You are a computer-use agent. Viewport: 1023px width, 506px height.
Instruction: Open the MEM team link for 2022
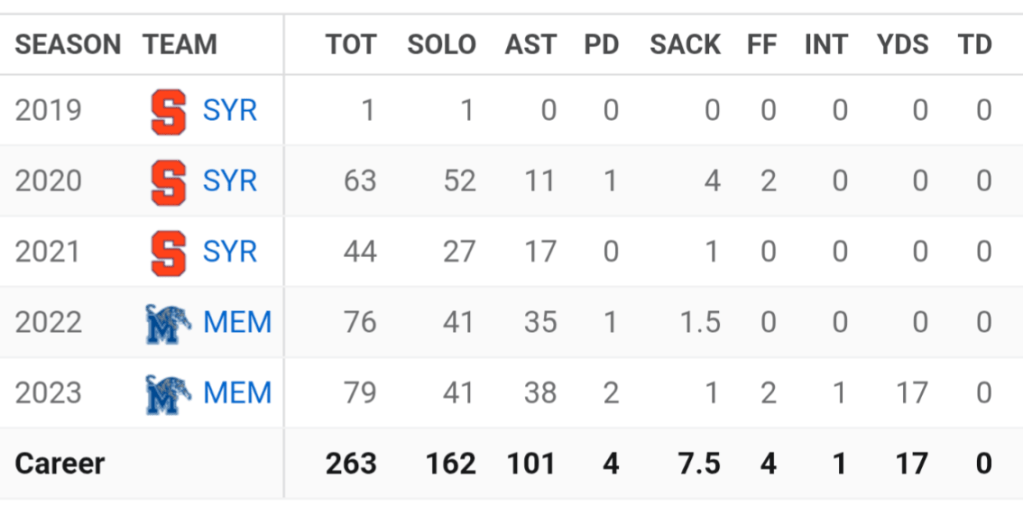click(237, 323)
